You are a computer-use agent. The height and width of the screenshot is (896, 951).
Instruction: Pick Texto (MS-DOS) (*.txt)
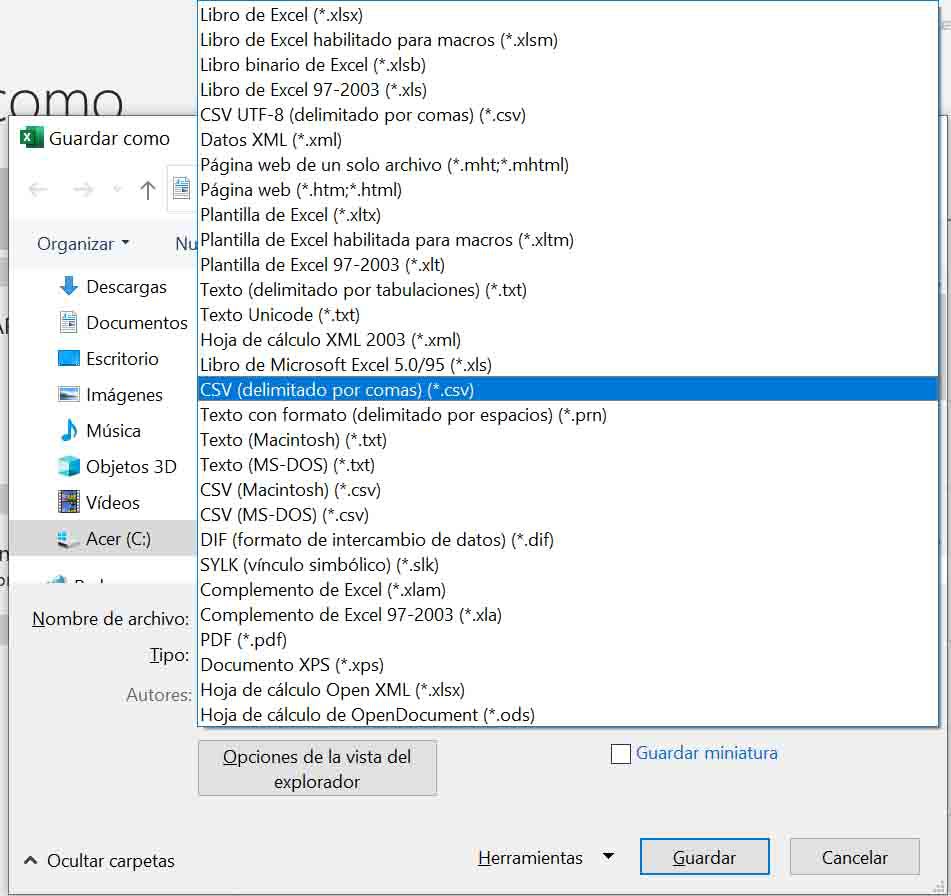[568, 465]
